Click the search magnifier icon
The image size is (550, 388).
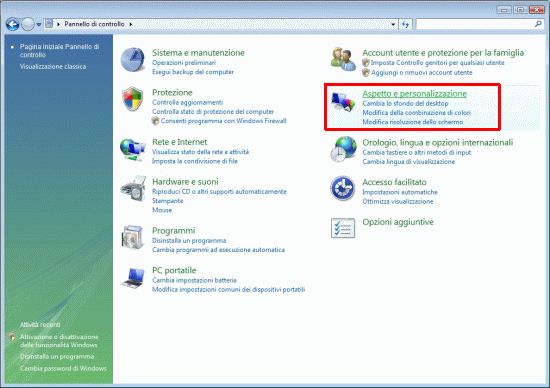538,24
